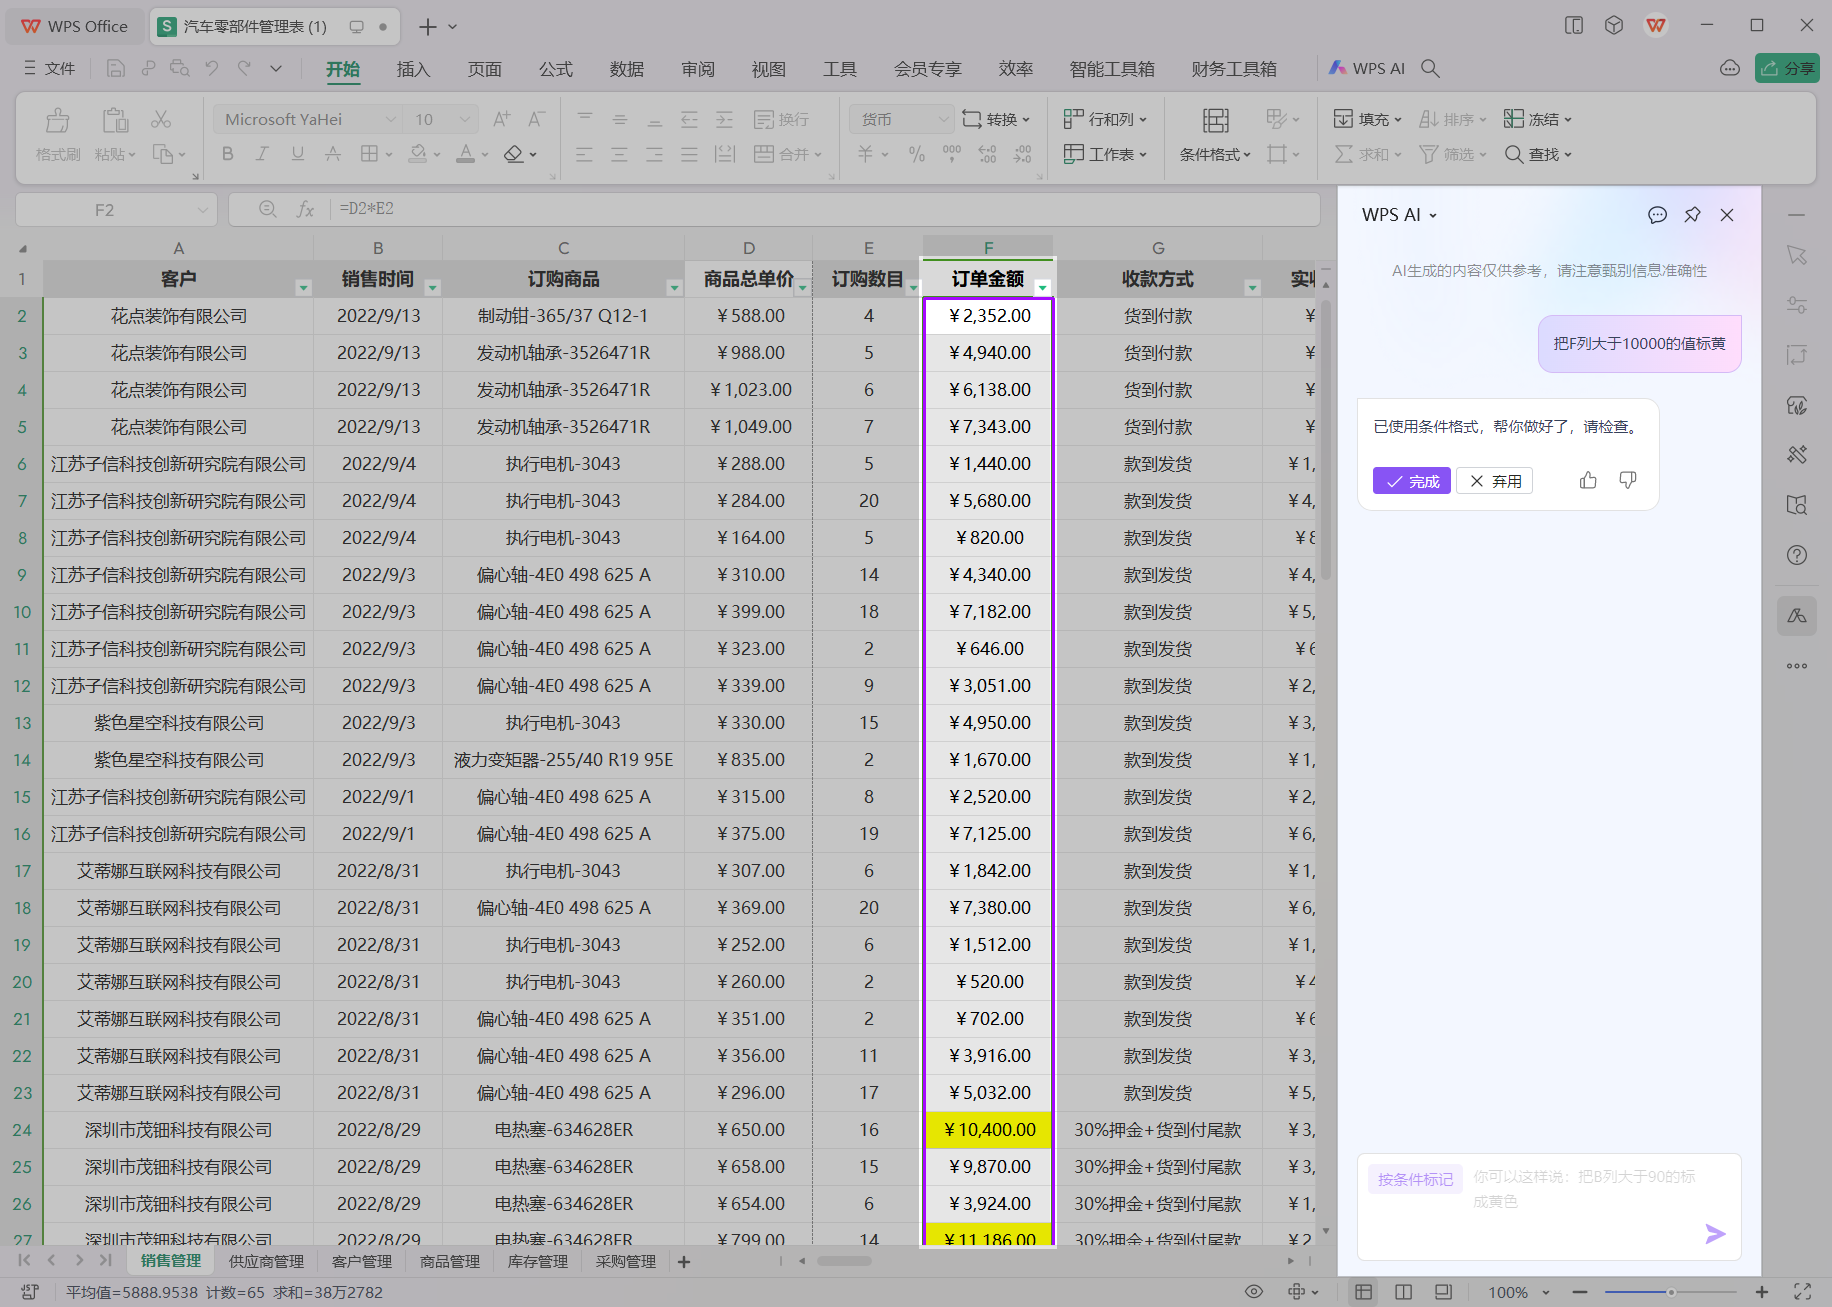Open 填充 fill dropdown
The height and width of the screenshot is (1307, 1832).
click(x=1367, y=119)
